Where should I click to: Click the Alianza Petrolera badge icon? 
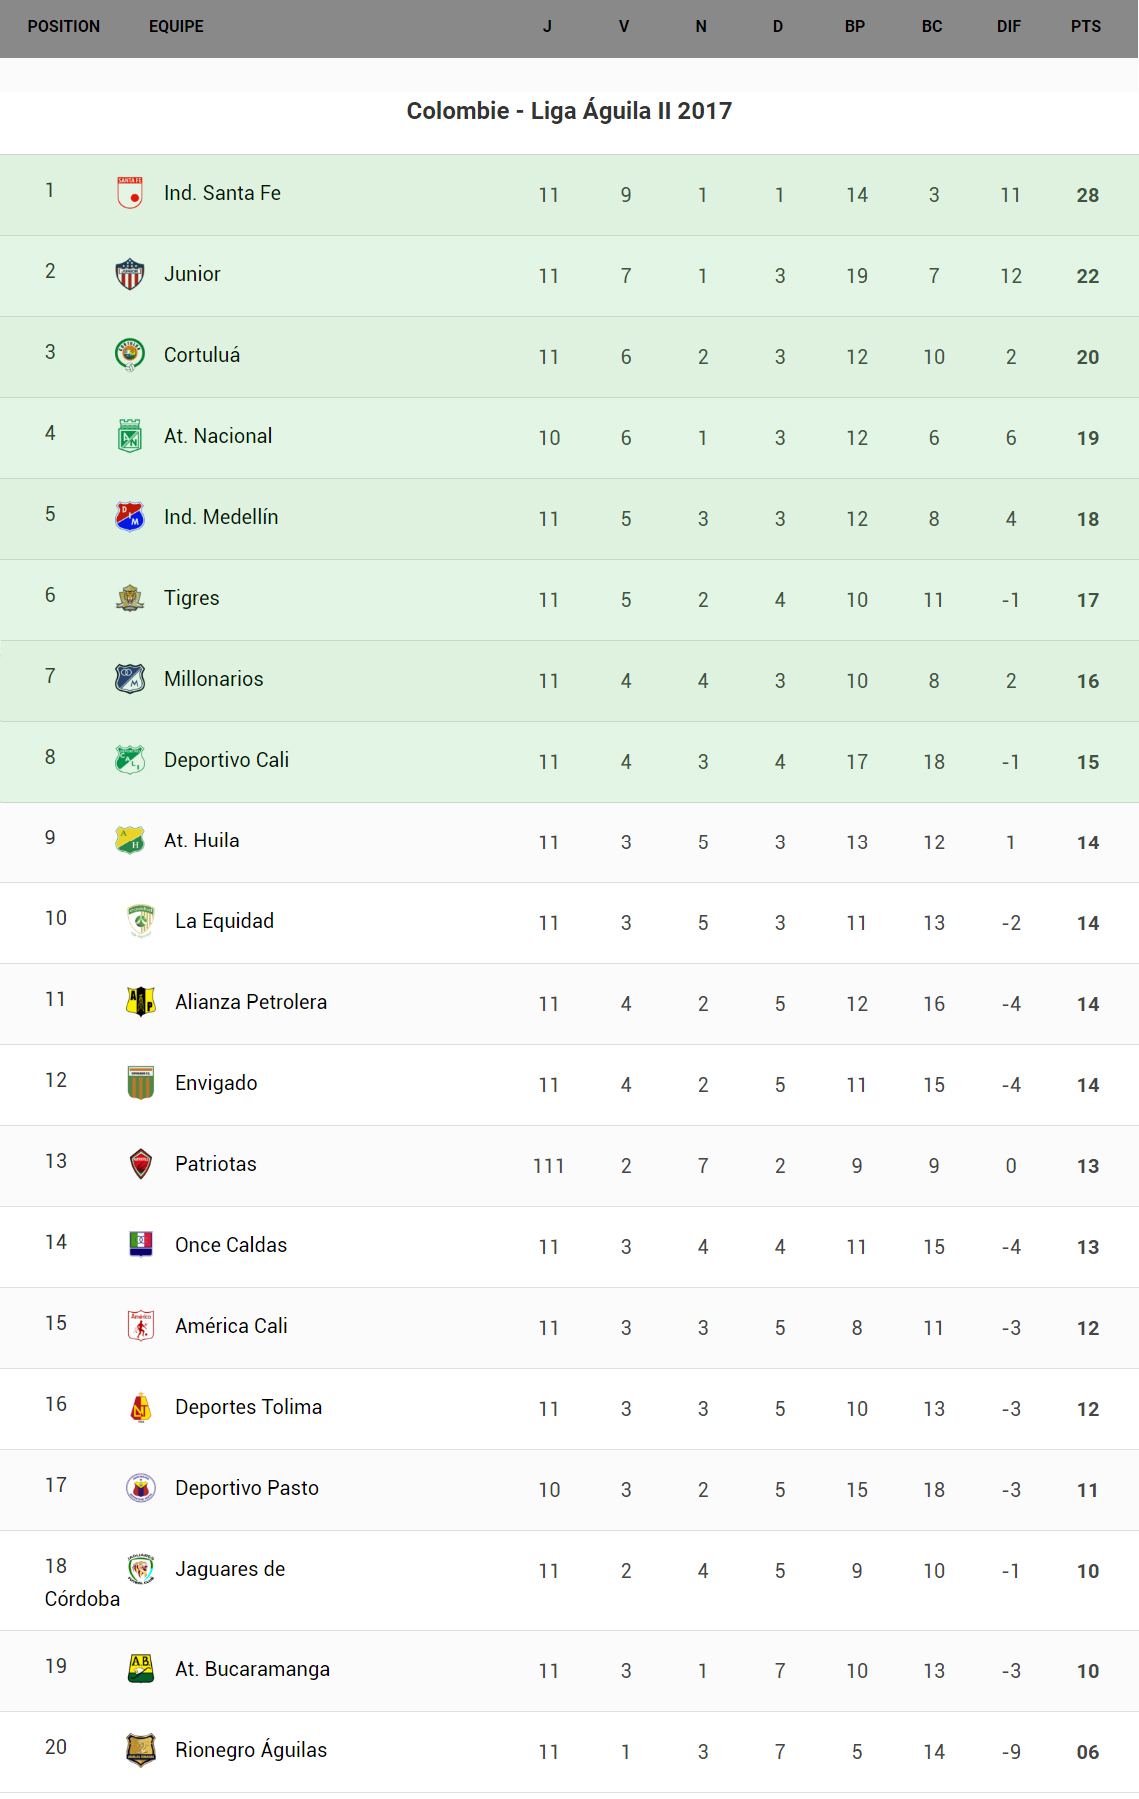(141, 1002)
